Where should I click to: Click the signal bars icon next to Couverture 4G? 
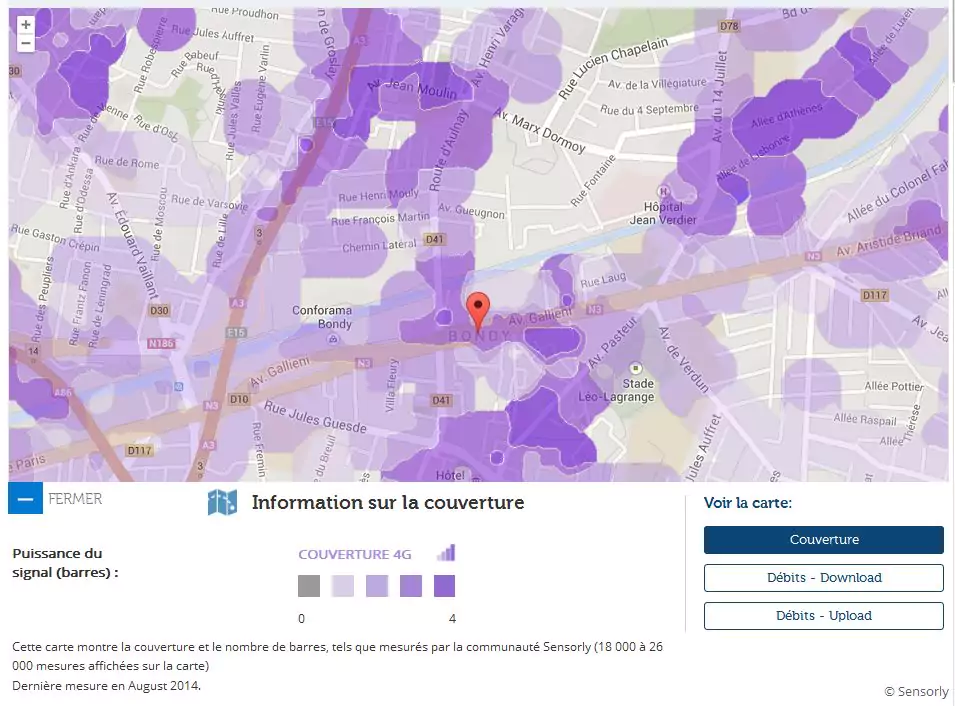[x=446, y=553]
